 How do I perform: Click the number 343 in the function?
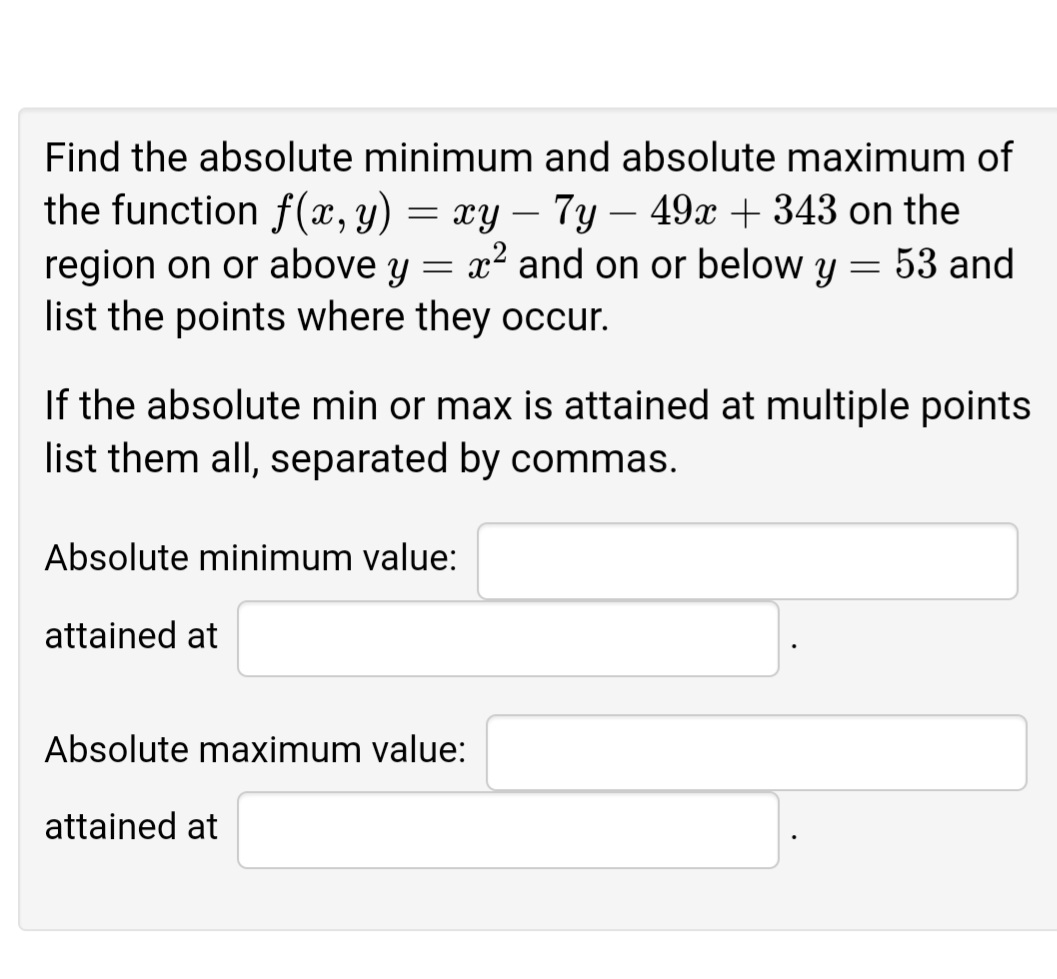tap(806, 209)
